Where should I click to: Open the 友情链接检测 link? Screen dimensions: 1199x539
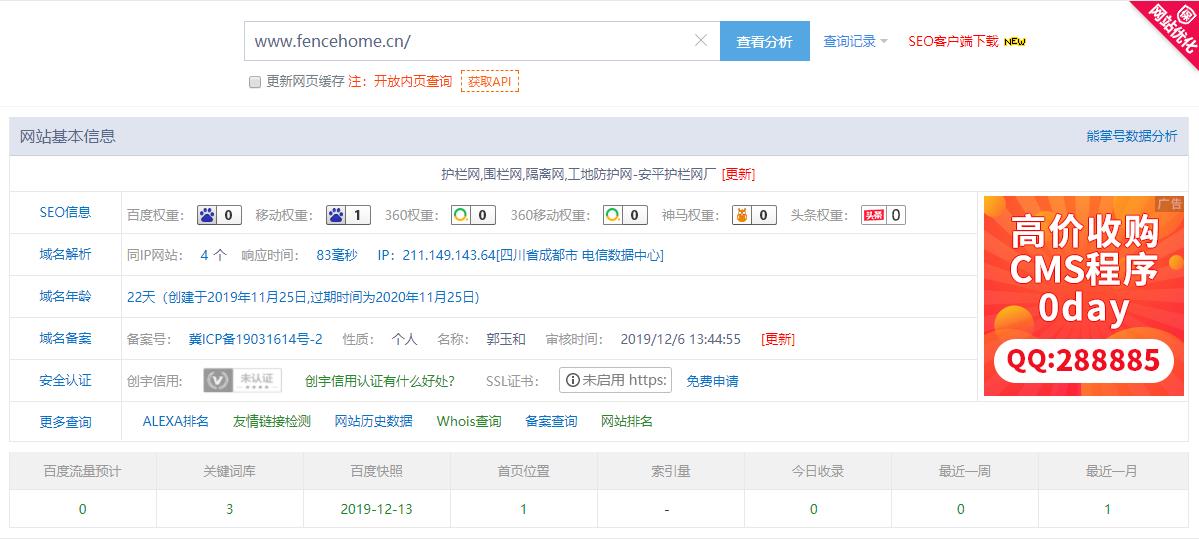click(x=271, y=421)
